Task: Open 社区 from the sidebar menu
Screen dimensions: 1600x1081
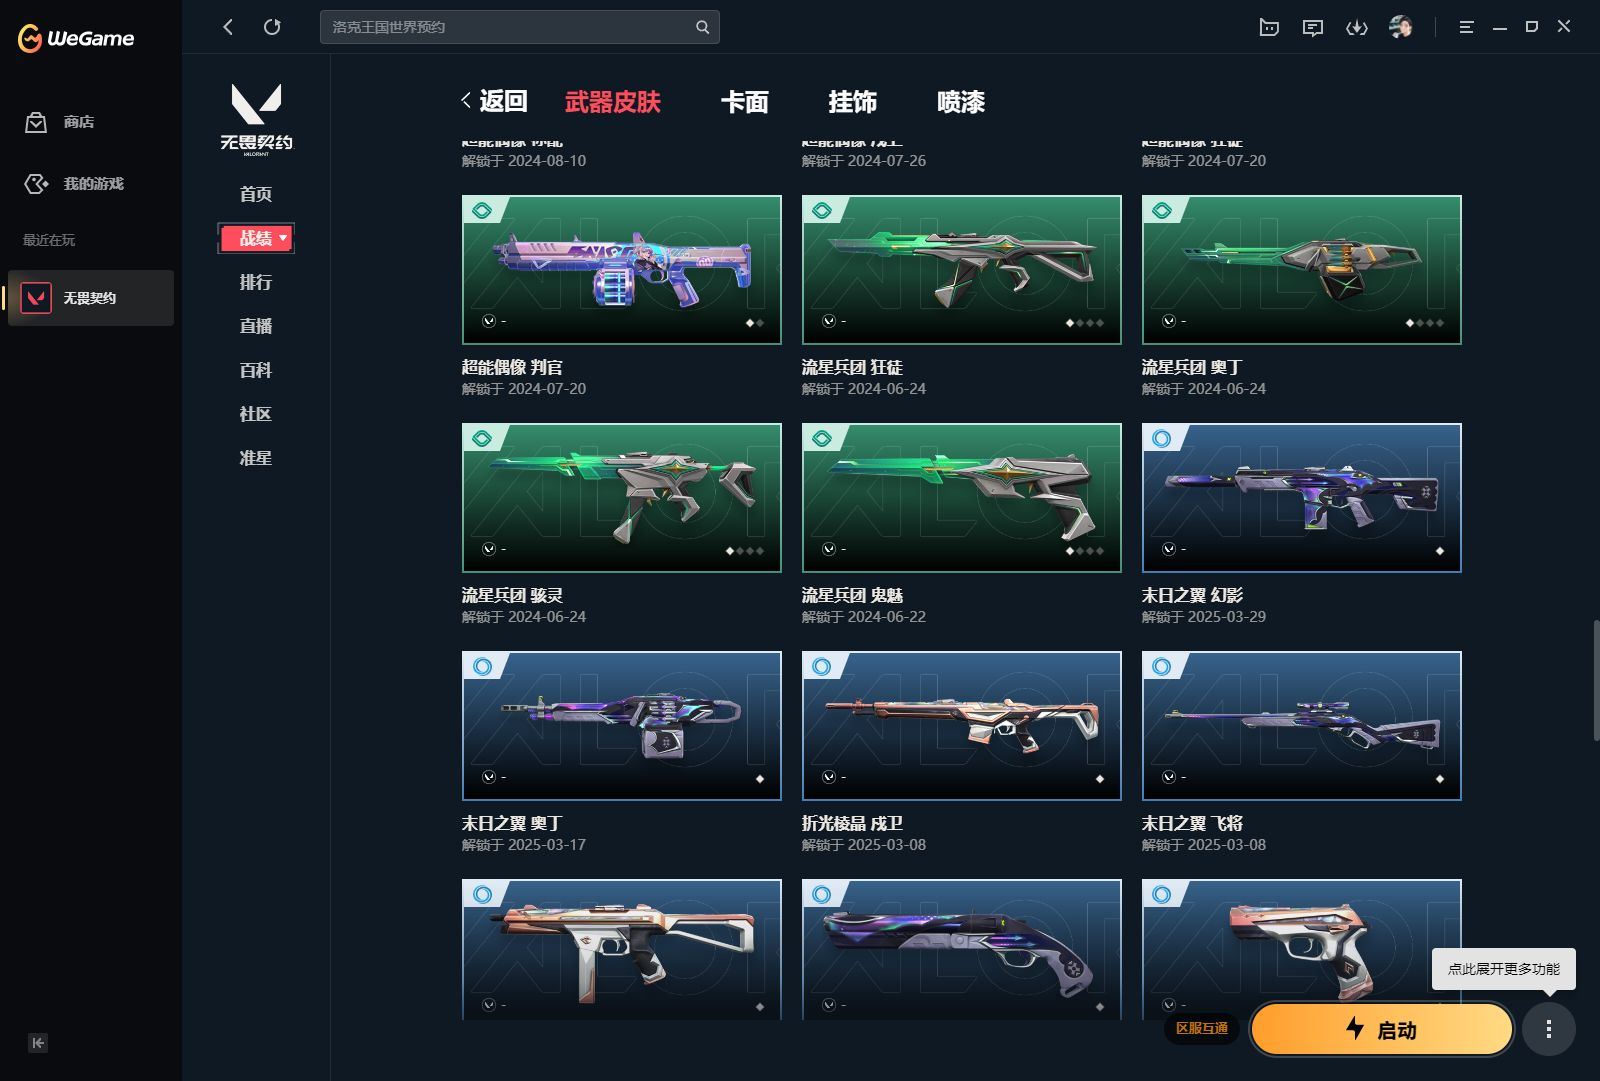Action: tap(256, 414)
